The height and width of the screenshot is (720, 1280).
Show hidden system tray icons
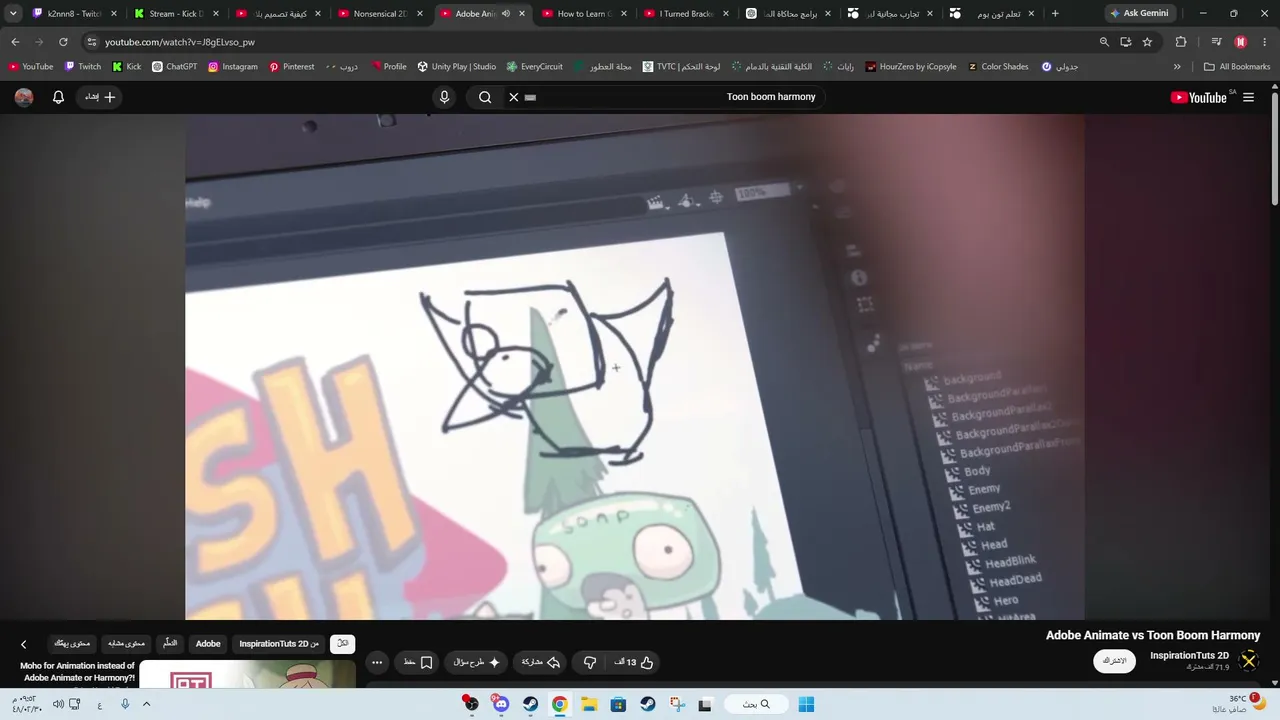[x=146, y=704]
